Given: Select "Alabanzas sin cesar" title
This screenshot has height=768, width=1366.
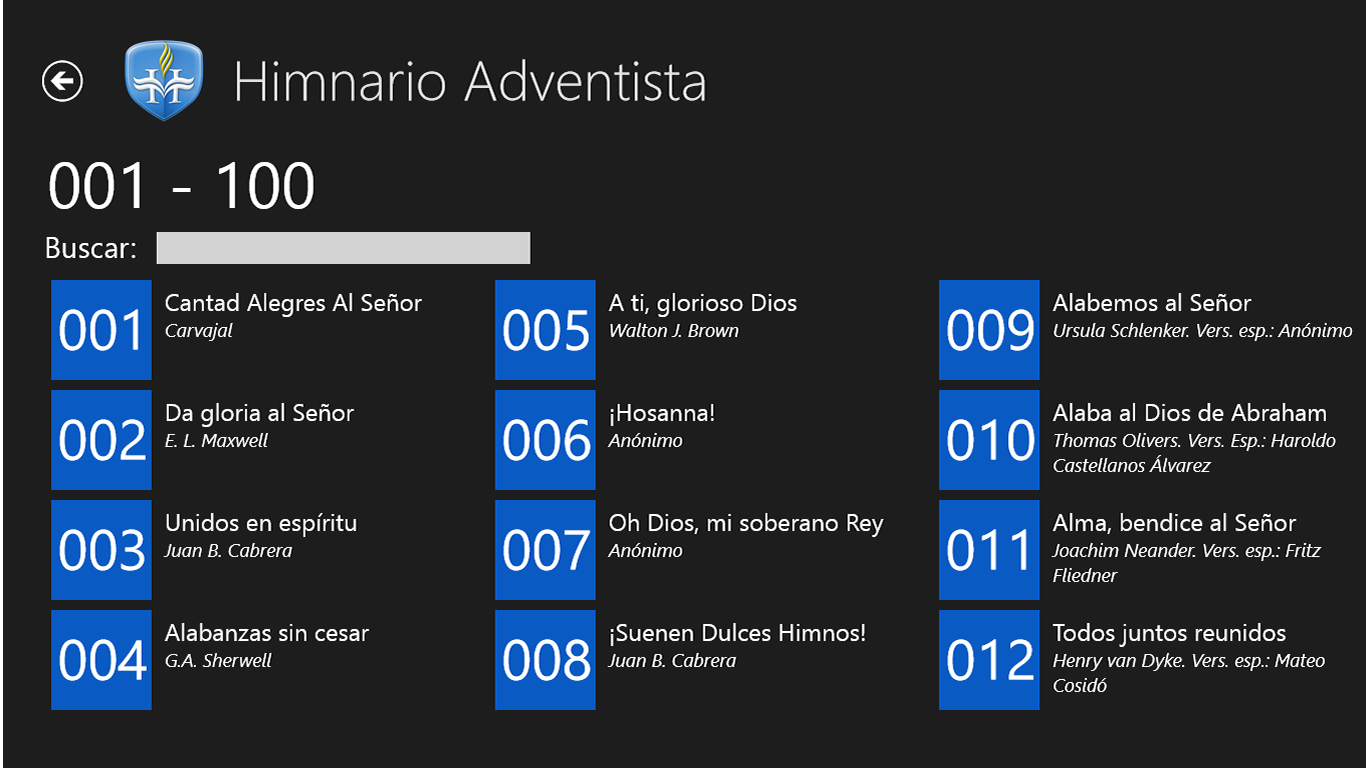Looking at the screenshot, I should click(266, 633).
